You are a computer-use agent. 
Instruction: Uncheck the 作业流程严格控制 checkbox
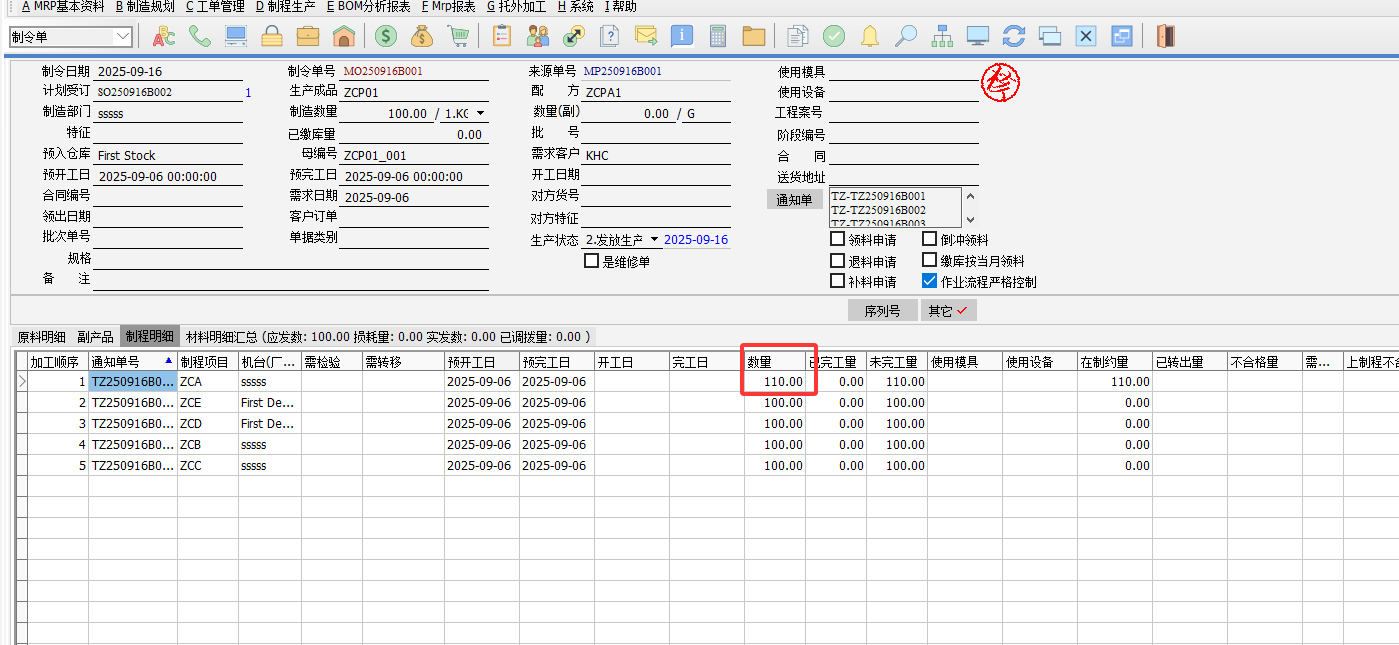(930, 282)
